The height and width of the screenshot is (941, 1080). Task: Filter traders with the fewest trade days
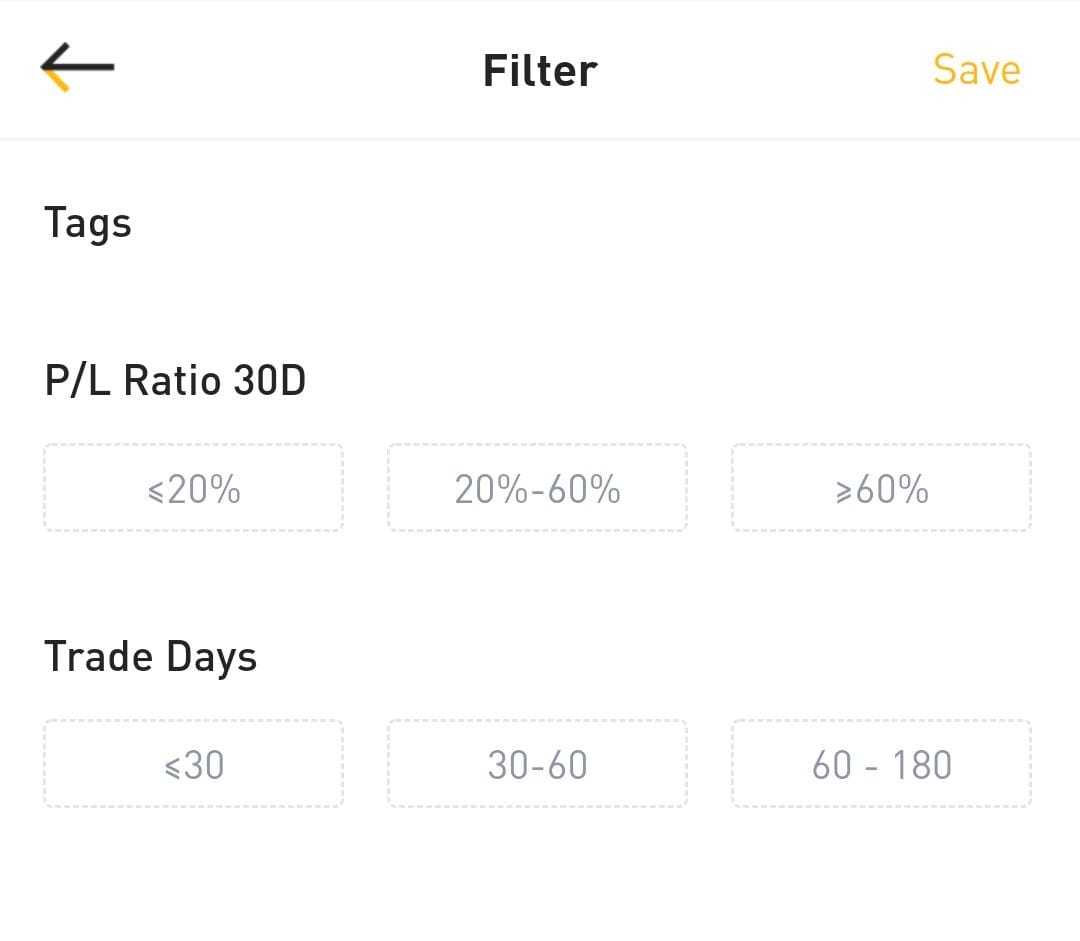click(x=194, y=763)
